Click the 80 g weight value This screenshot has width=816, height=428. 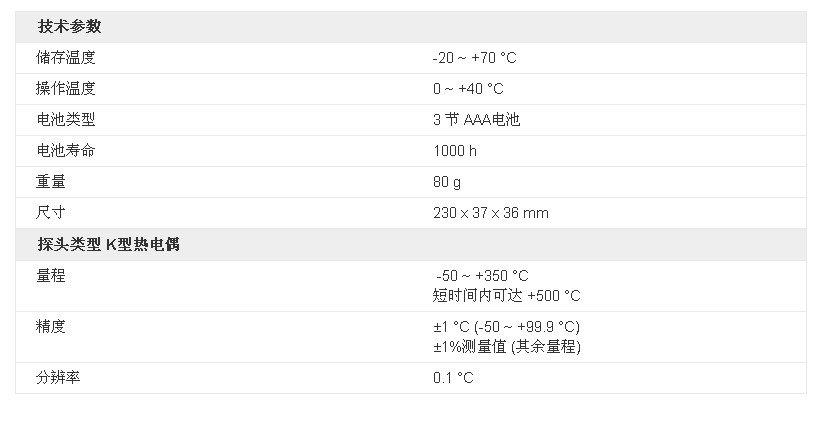pos(447,182)
